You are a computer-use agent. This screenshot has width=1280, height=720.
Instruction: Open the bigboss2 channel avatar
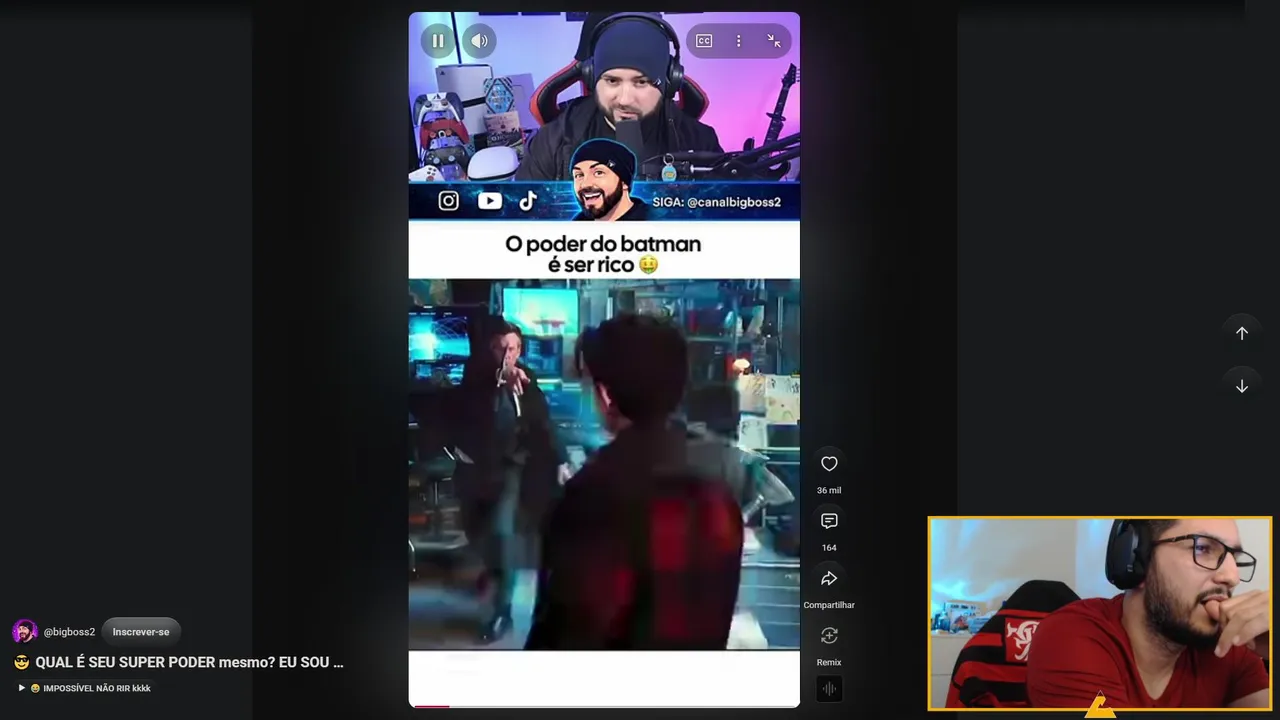pyautogui.click(x=25, y=632)
